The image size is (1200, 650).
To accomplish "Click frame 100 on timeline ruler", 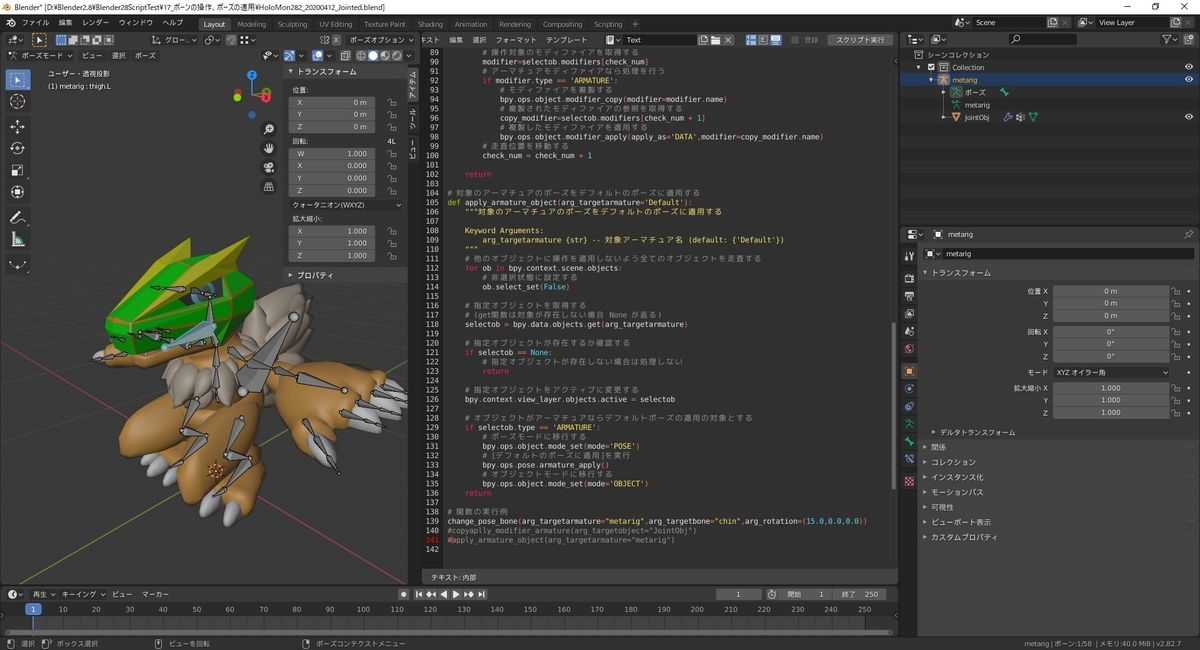I will click(x=364, y=609).
